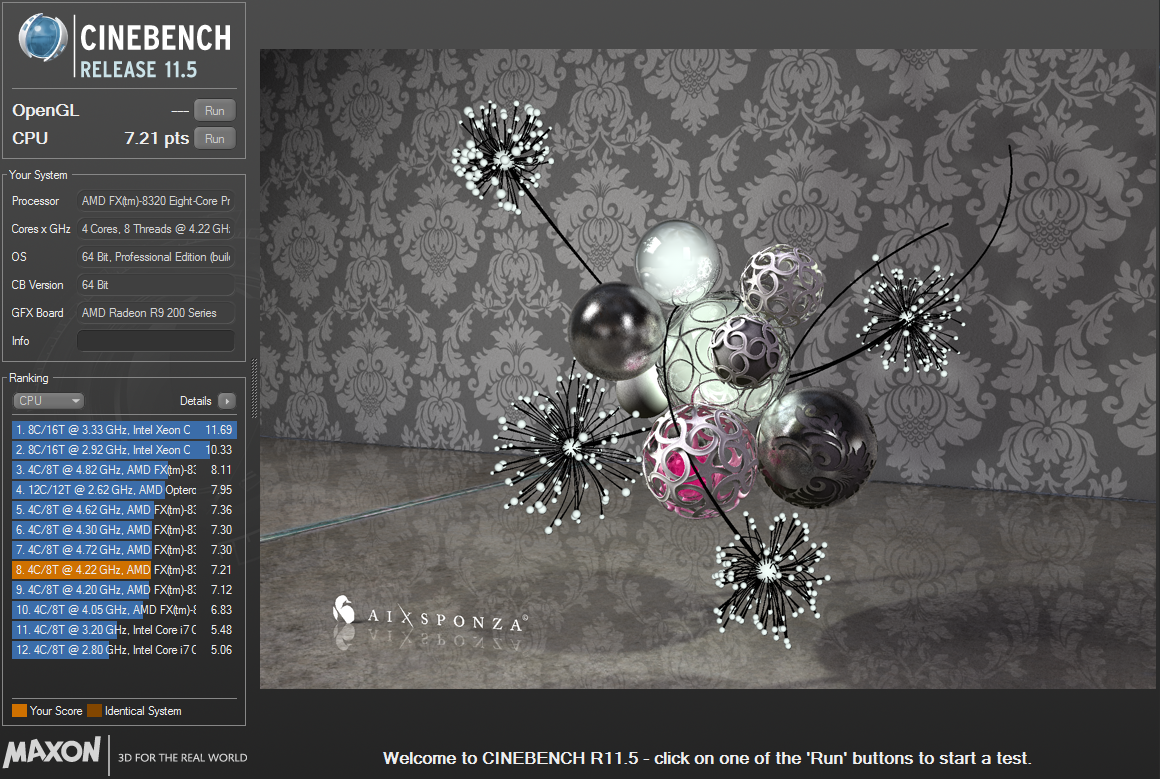
Task: Run the CPU benchmark
Action: (x=215, y=138)
